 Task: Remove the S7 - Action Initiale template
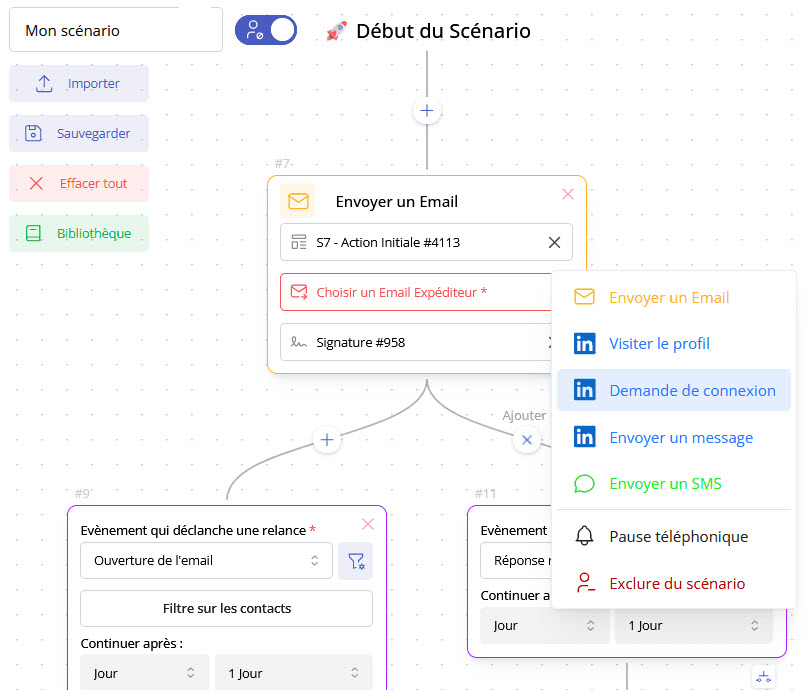click(x=554, y=242)
